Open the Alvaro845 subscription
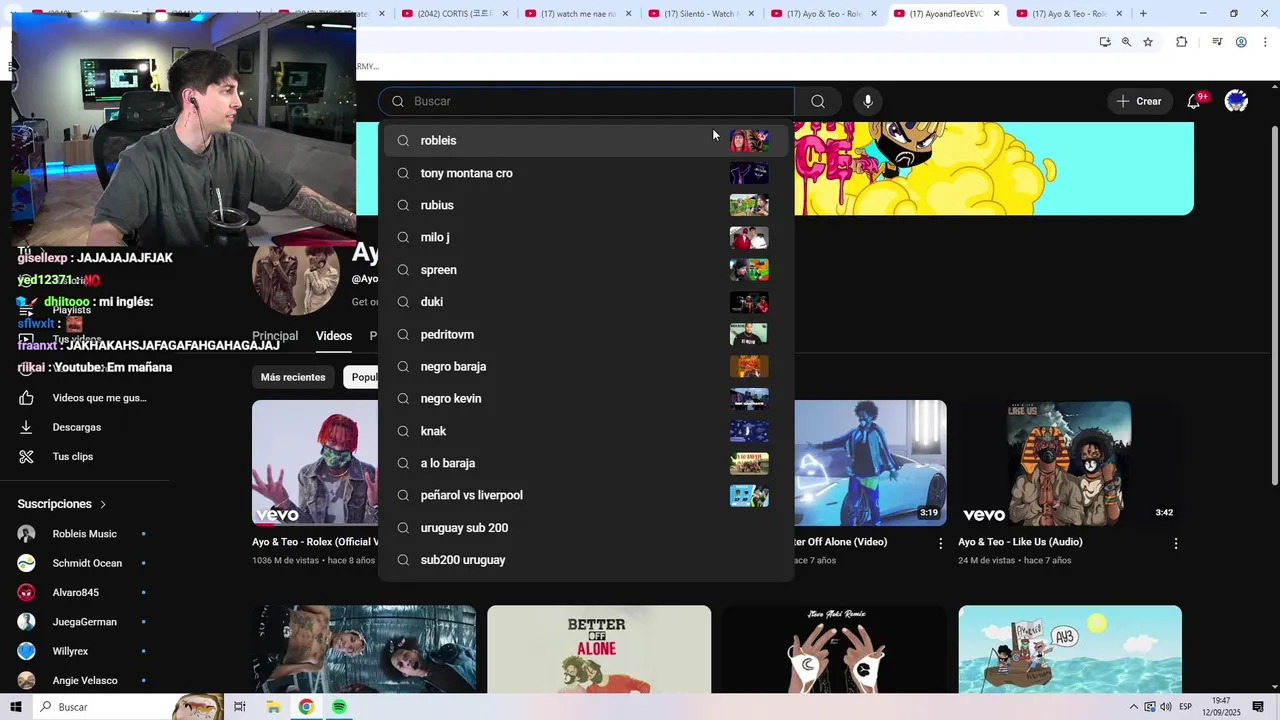This screenshot has height=720, width=1280. tap(85, 592)
